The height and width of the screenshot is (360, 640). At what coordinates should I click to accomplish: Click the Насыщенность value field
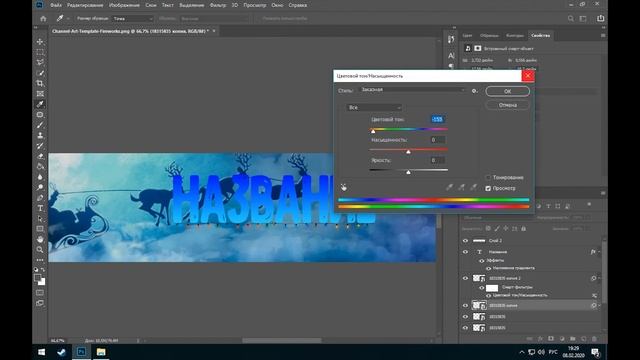click(x=438, y=140)
